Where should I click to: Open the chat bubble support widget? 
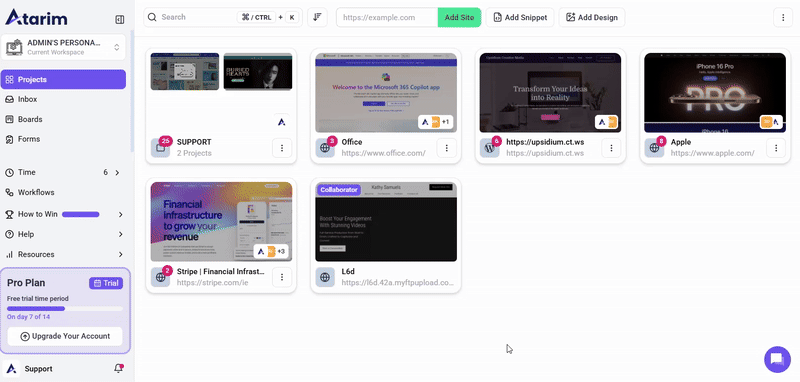pyautogui.click(x=777, y=359)
